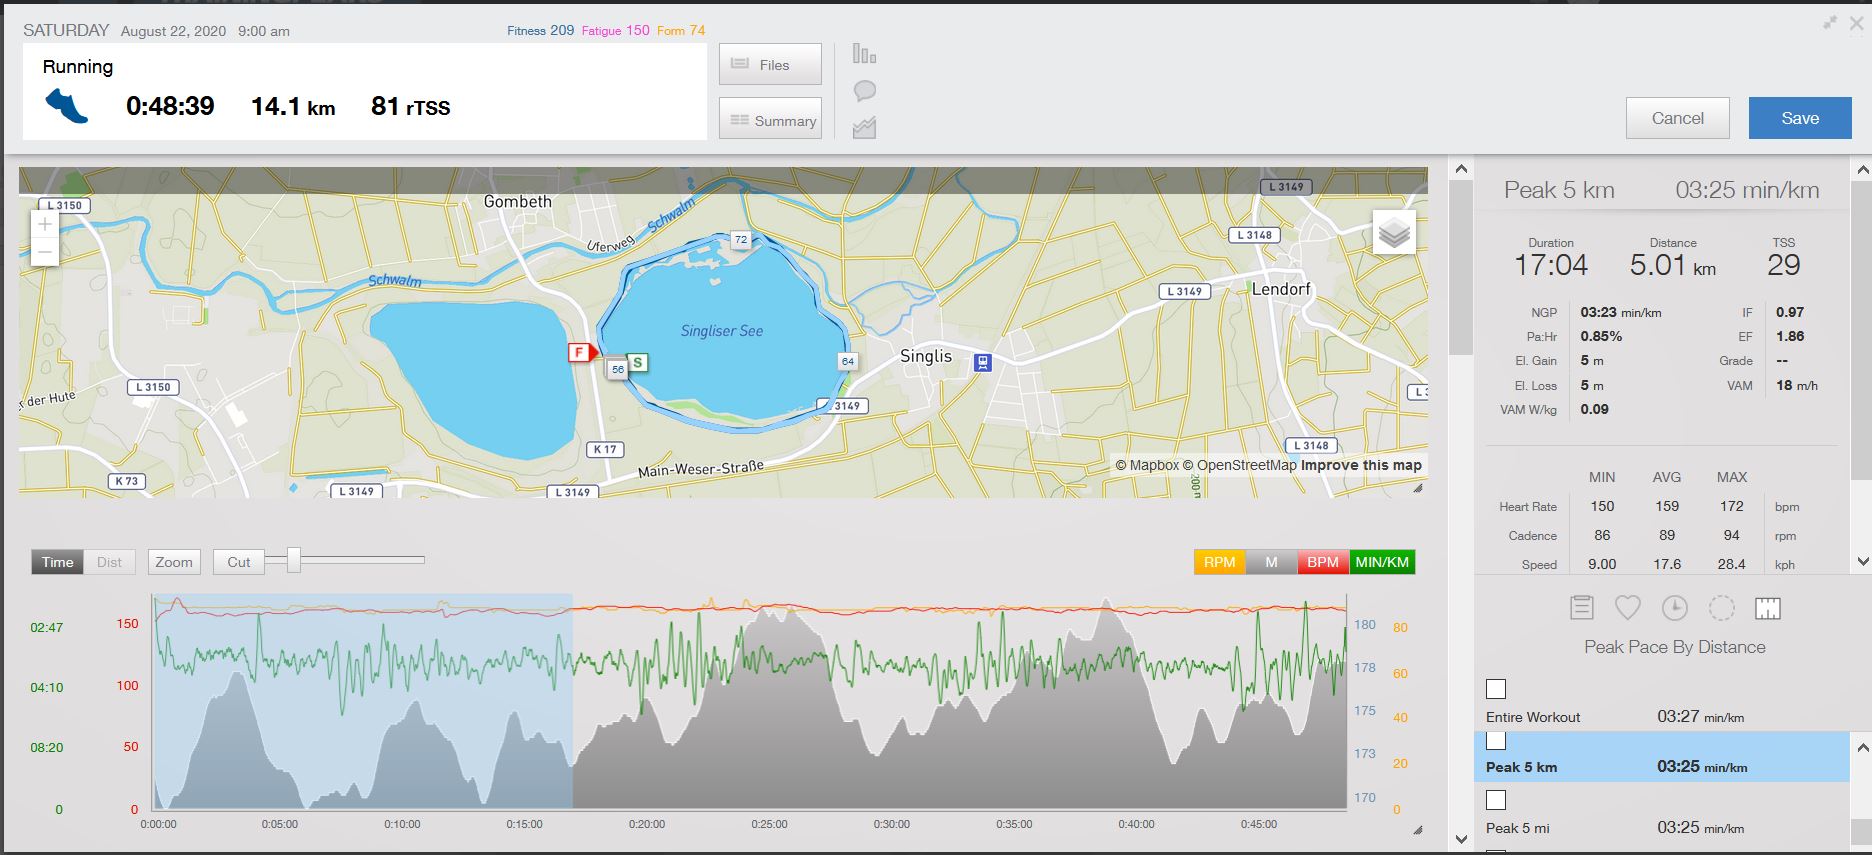Image resolution: width=1872 pixels, height=855 pixels.
Task: Click the chart smoothing slider handle
Action: (x=293, y=560)
